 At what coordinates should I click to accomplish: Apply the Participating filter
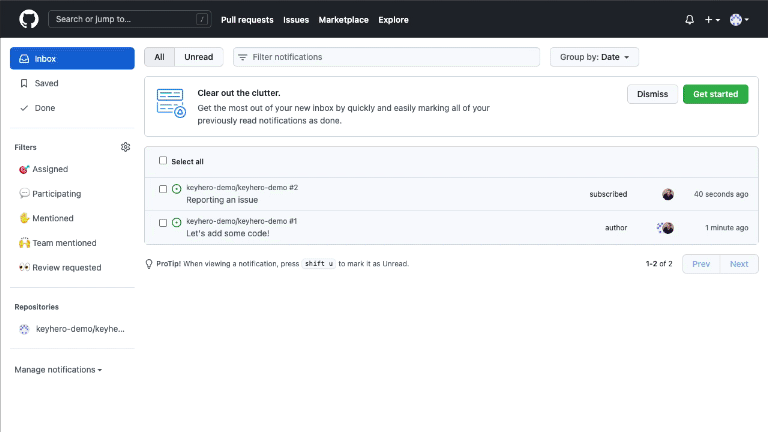click(50, 194)
